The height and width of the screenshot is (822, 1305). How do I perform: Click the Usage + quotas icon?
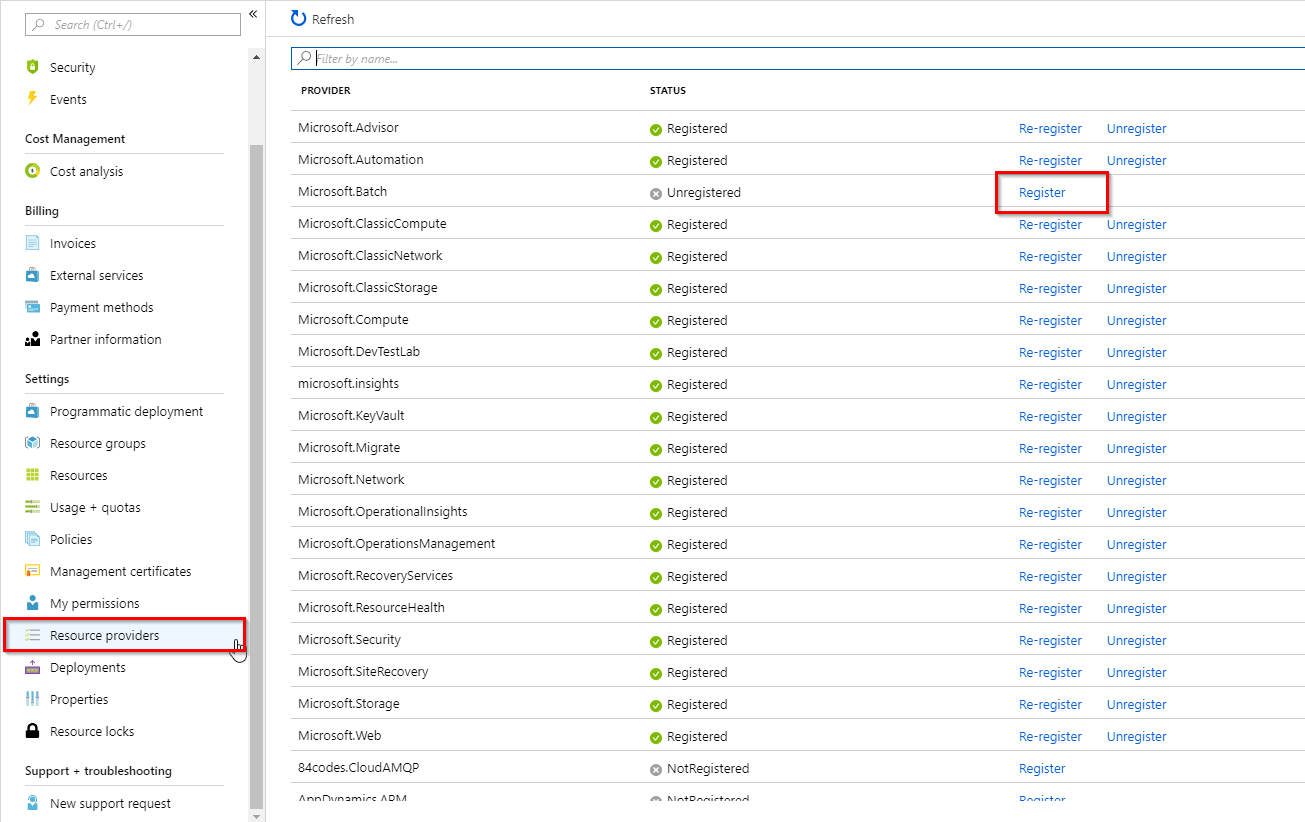point(32,507)
